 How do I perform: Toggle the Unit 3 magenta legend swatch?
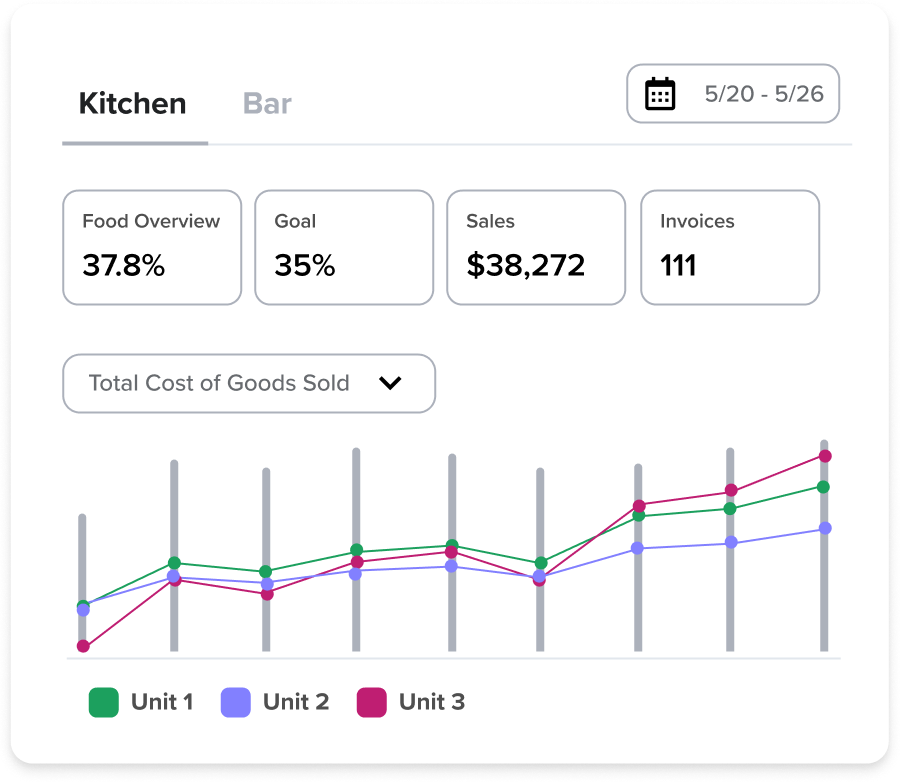(x=371, y=702)
